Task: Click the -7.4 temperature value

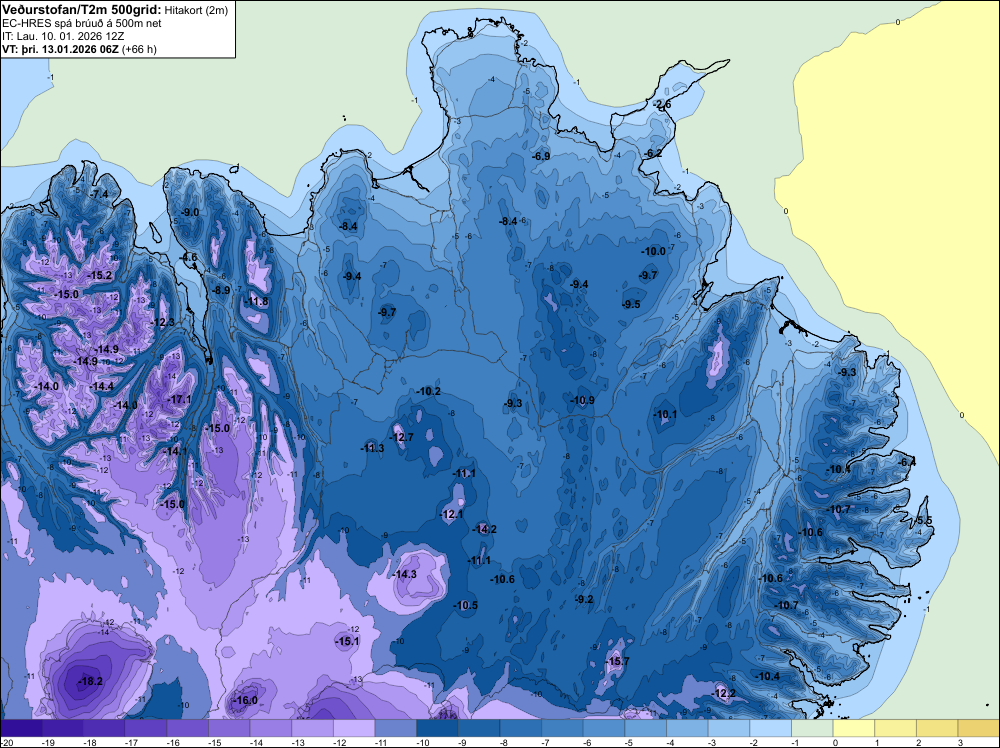Action: (x=98, y=194)
